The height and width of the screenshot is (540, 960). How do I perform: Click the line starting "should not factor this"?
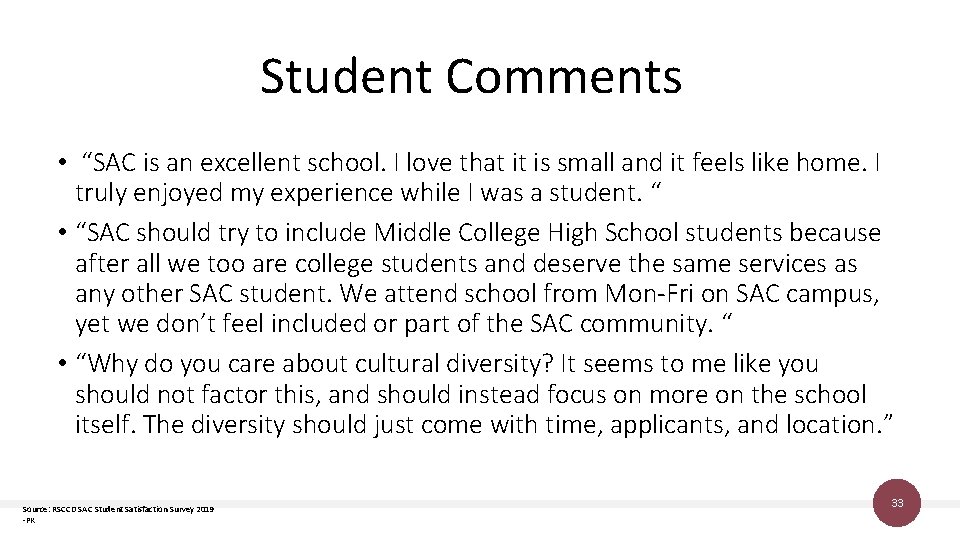coord(470,394)
